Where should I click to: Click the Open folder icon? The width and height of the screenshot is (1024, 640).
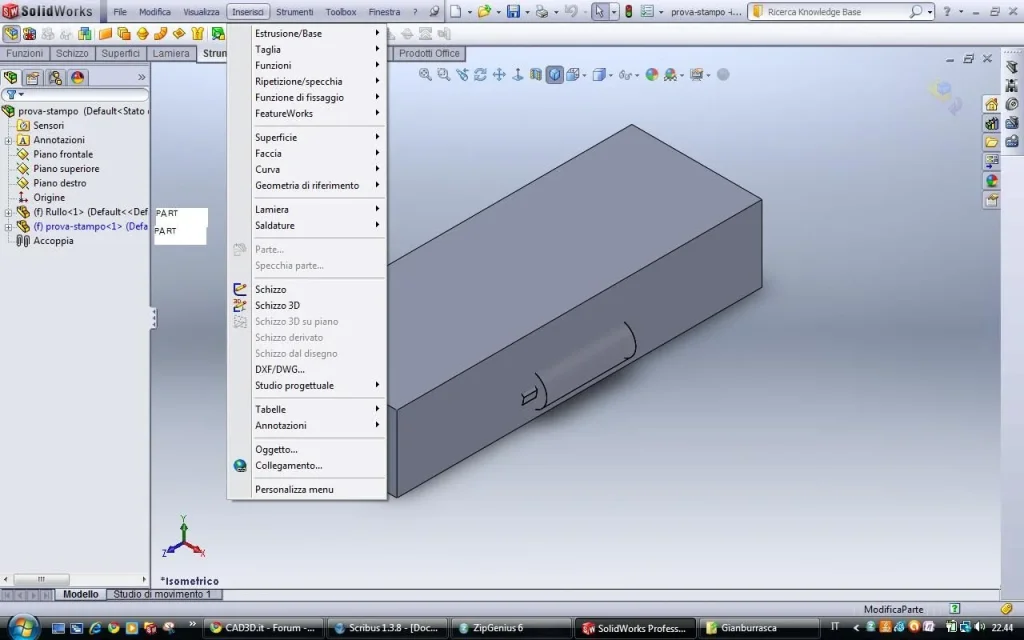click(x=484, y=11)
